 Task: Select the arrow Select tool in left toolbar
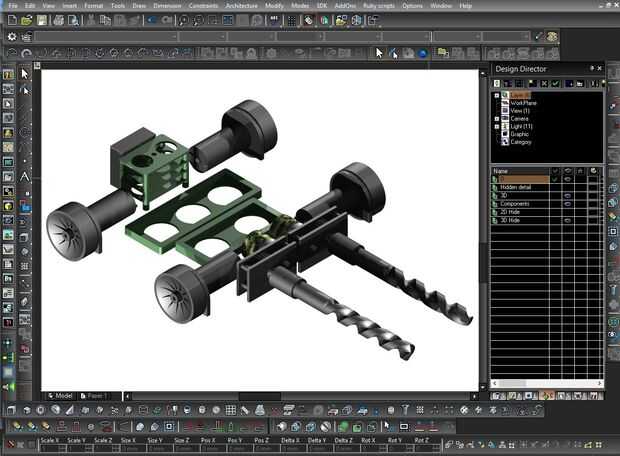(x=25, y=74)
